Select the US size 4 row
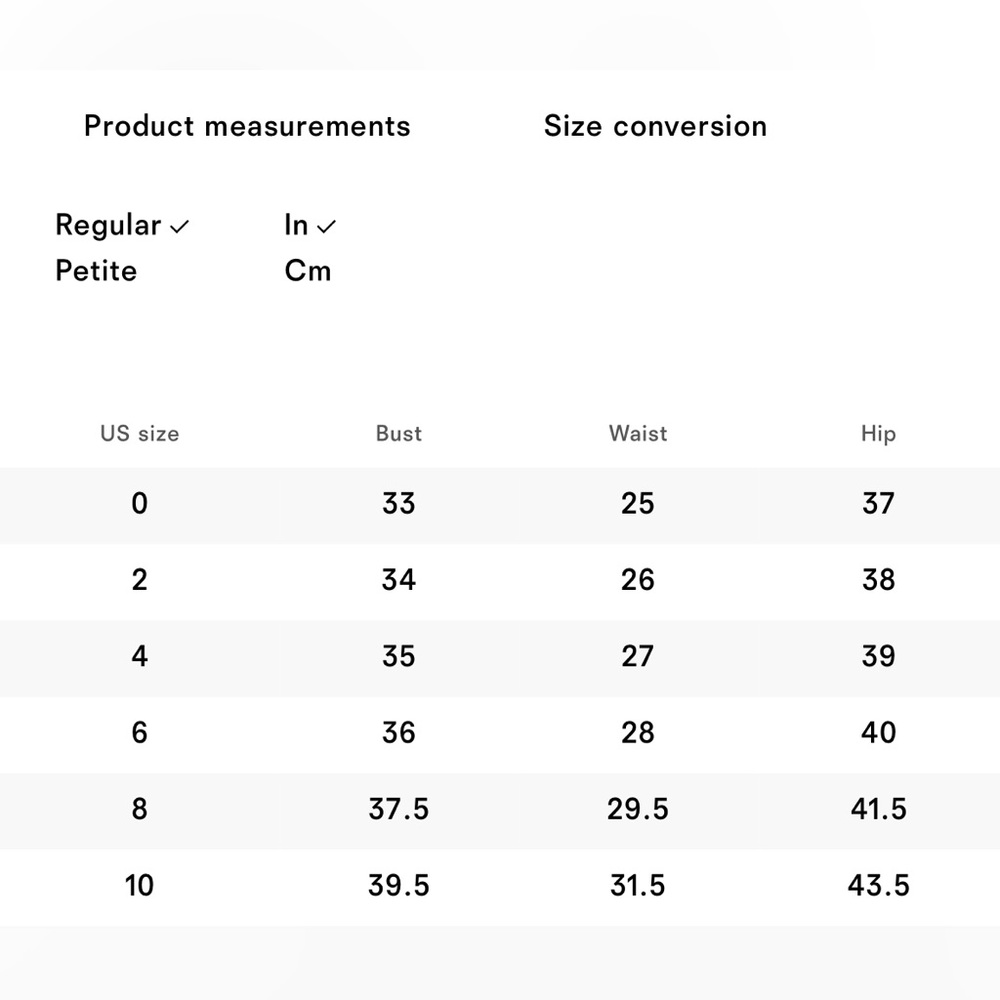 (x=500, y=658)
